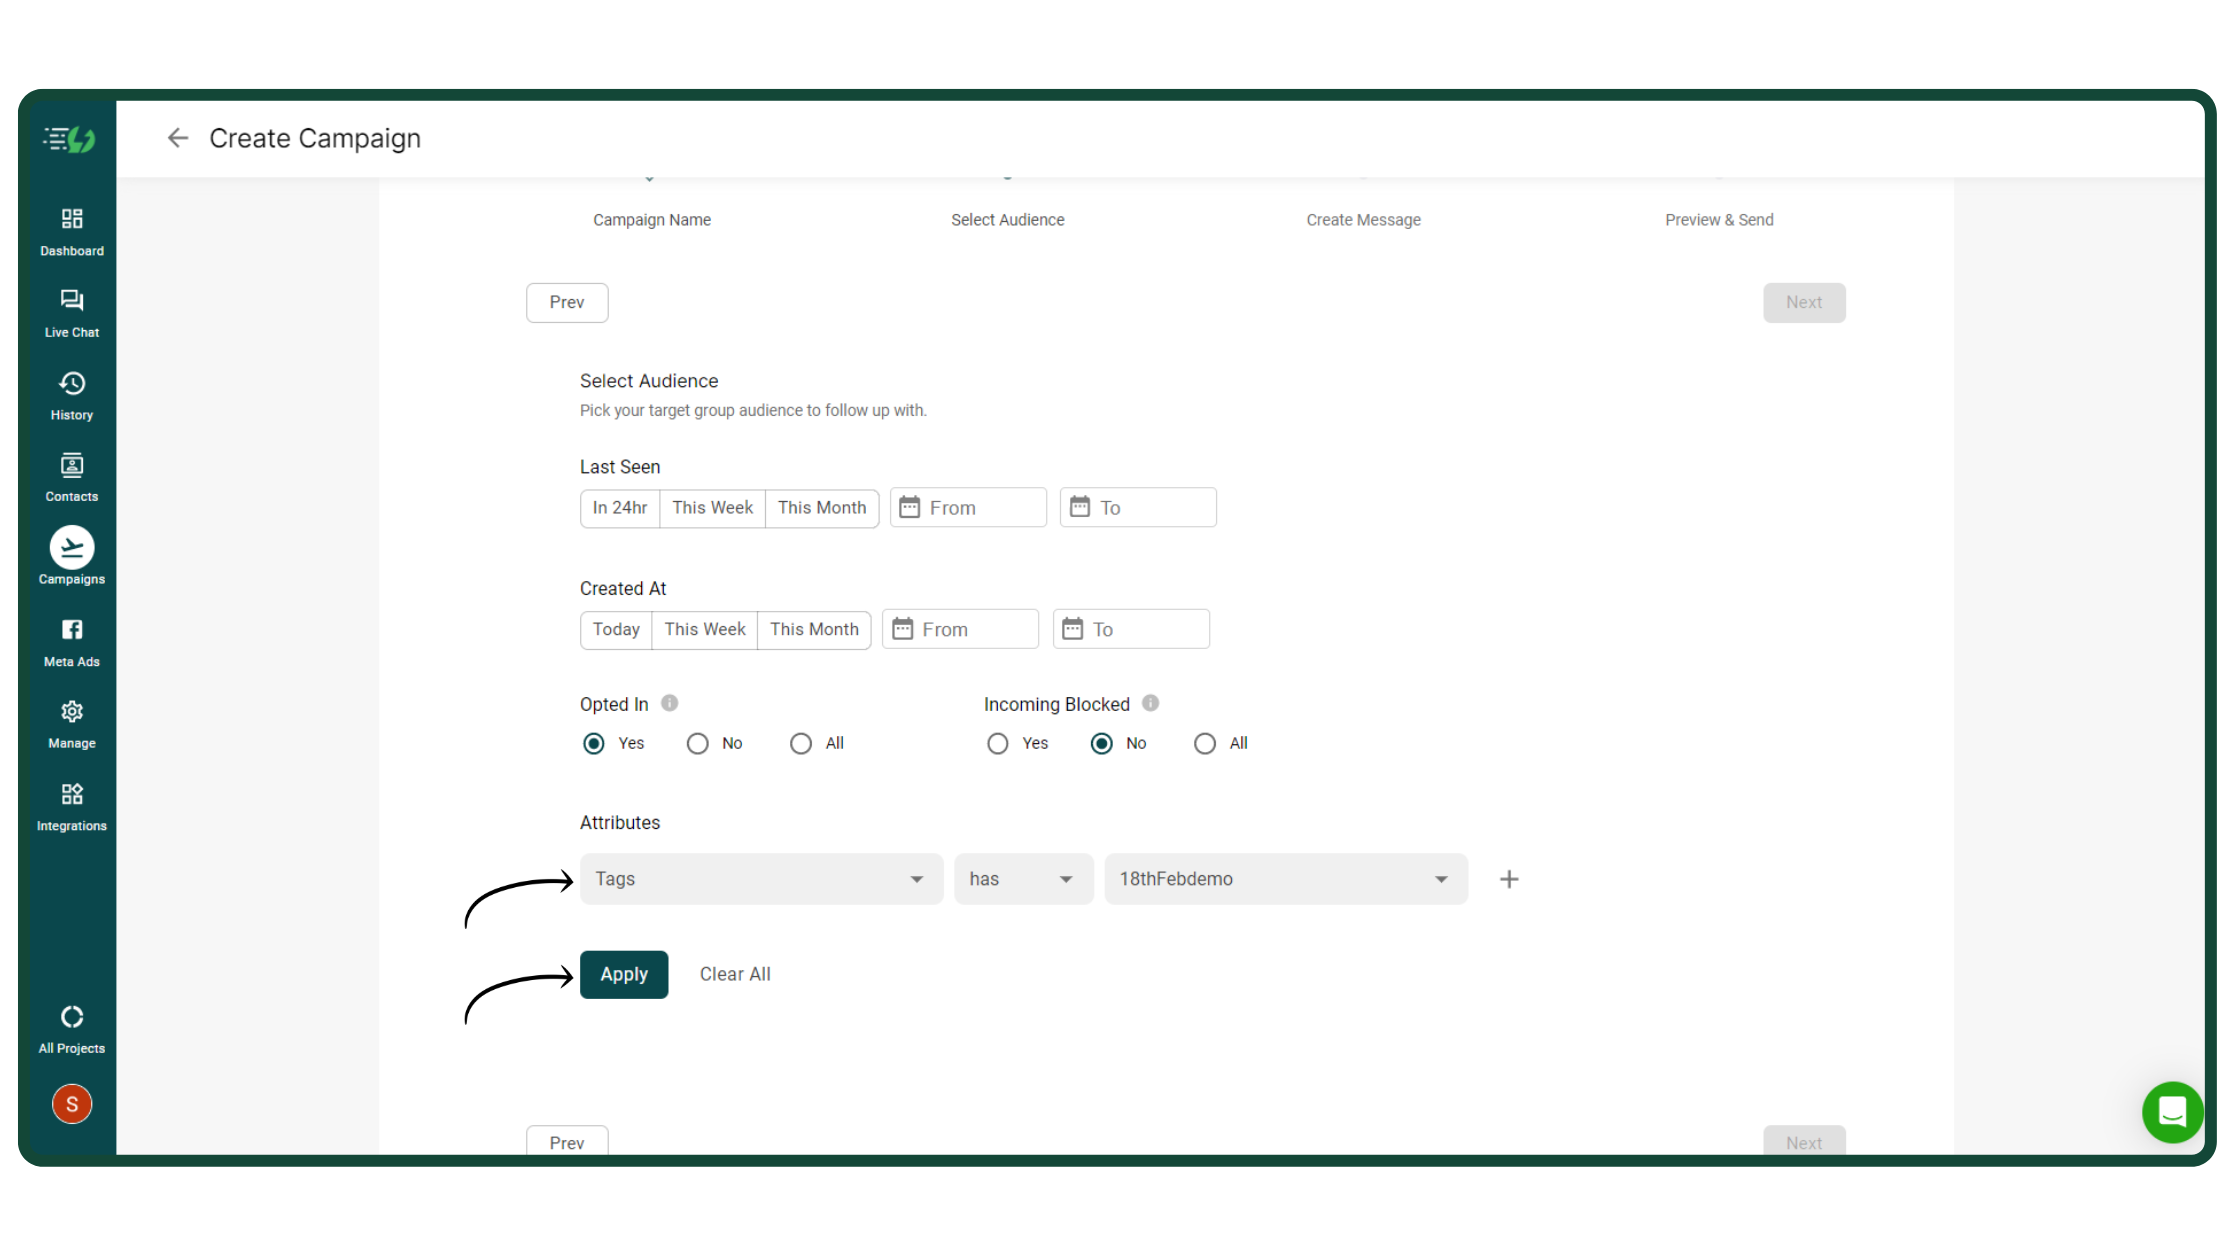The height and width of the screenshot is (1260, 2240).
Task: Open the Dashboard sidebar icon
Action: [72, 231]
